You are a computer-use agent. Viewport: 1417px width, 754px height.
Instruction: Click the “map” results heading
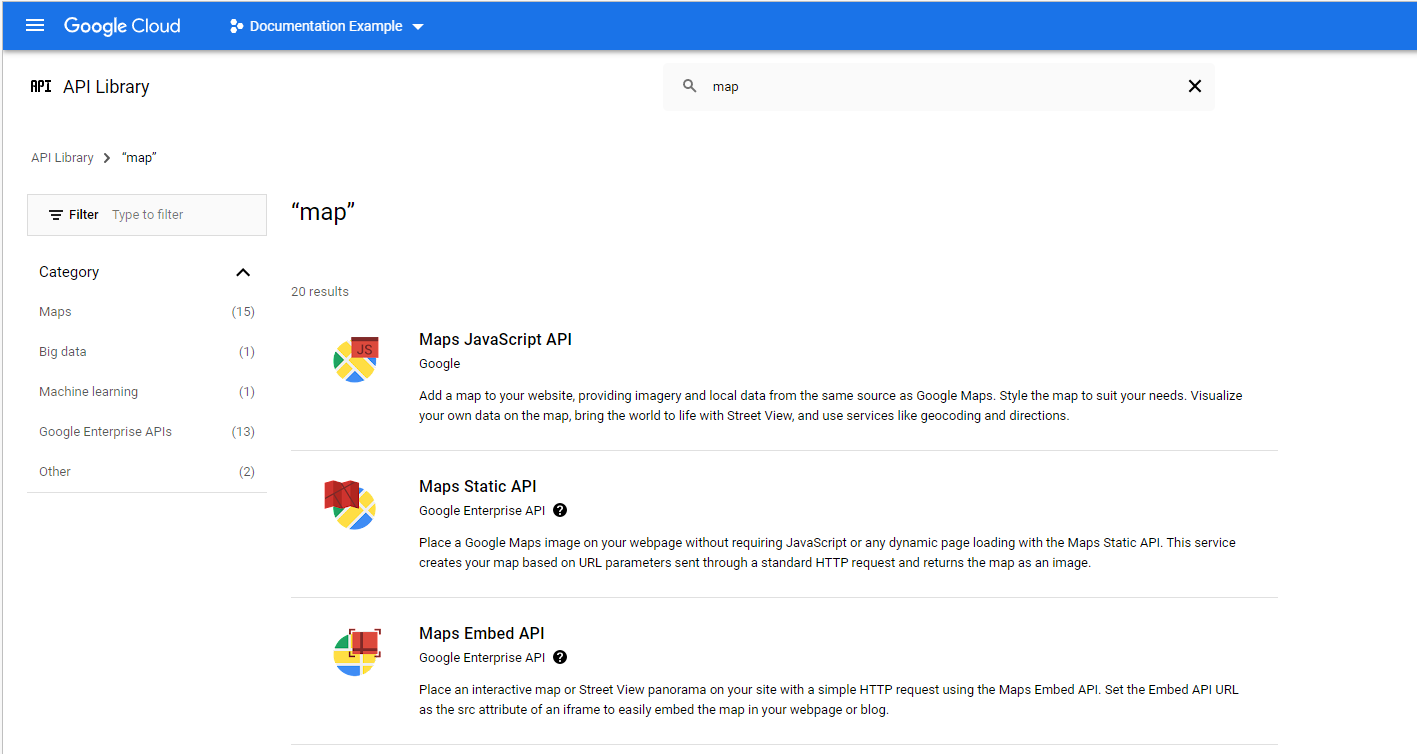[323, 212]
